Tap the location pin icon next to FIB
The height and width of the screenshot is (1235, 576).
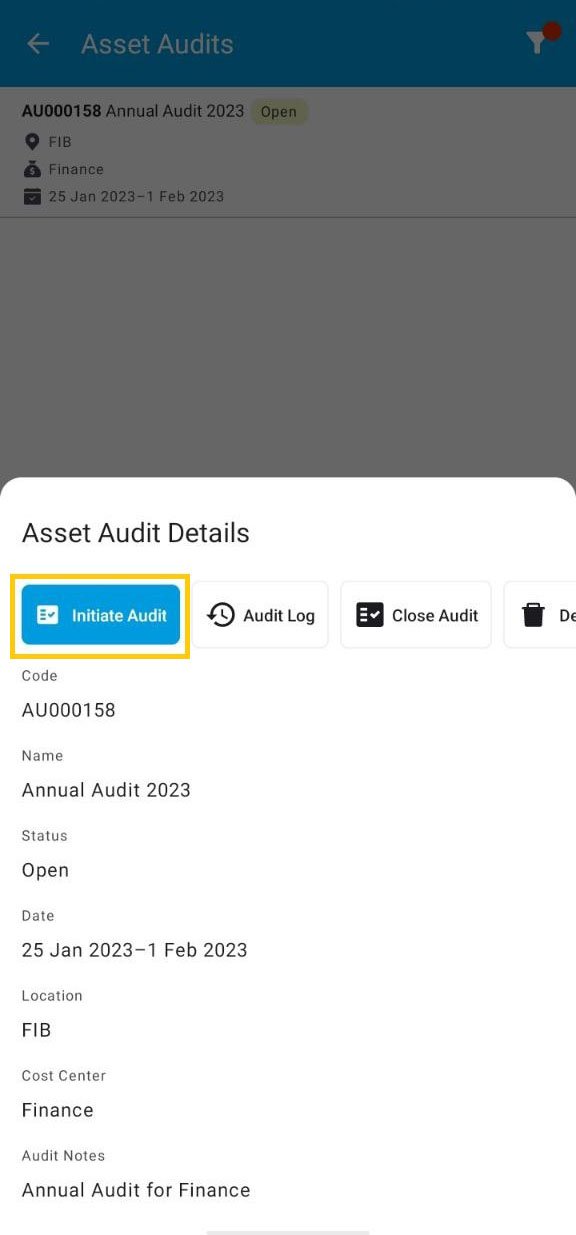(32, 141)
